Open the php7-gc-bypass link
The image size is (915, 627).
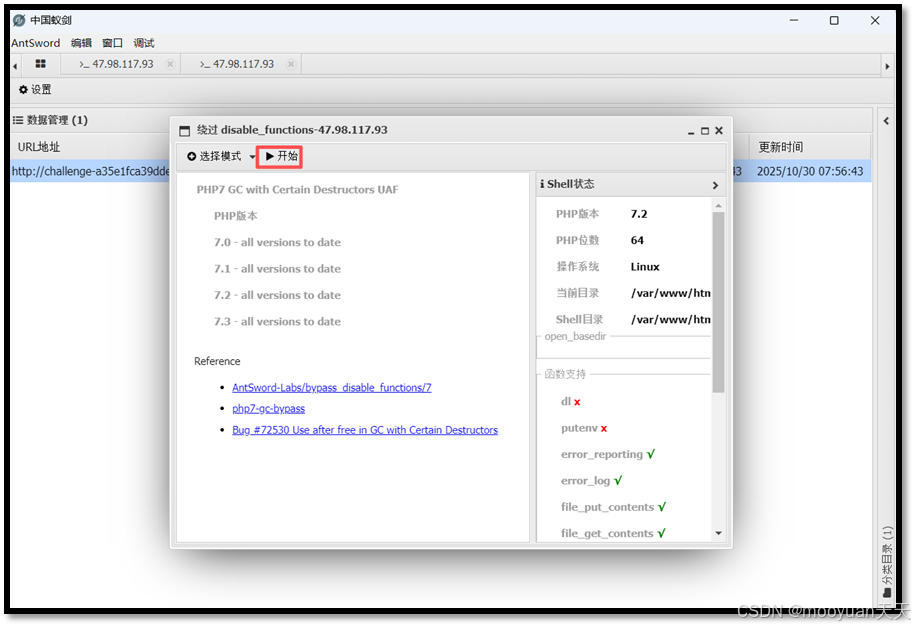268,409
